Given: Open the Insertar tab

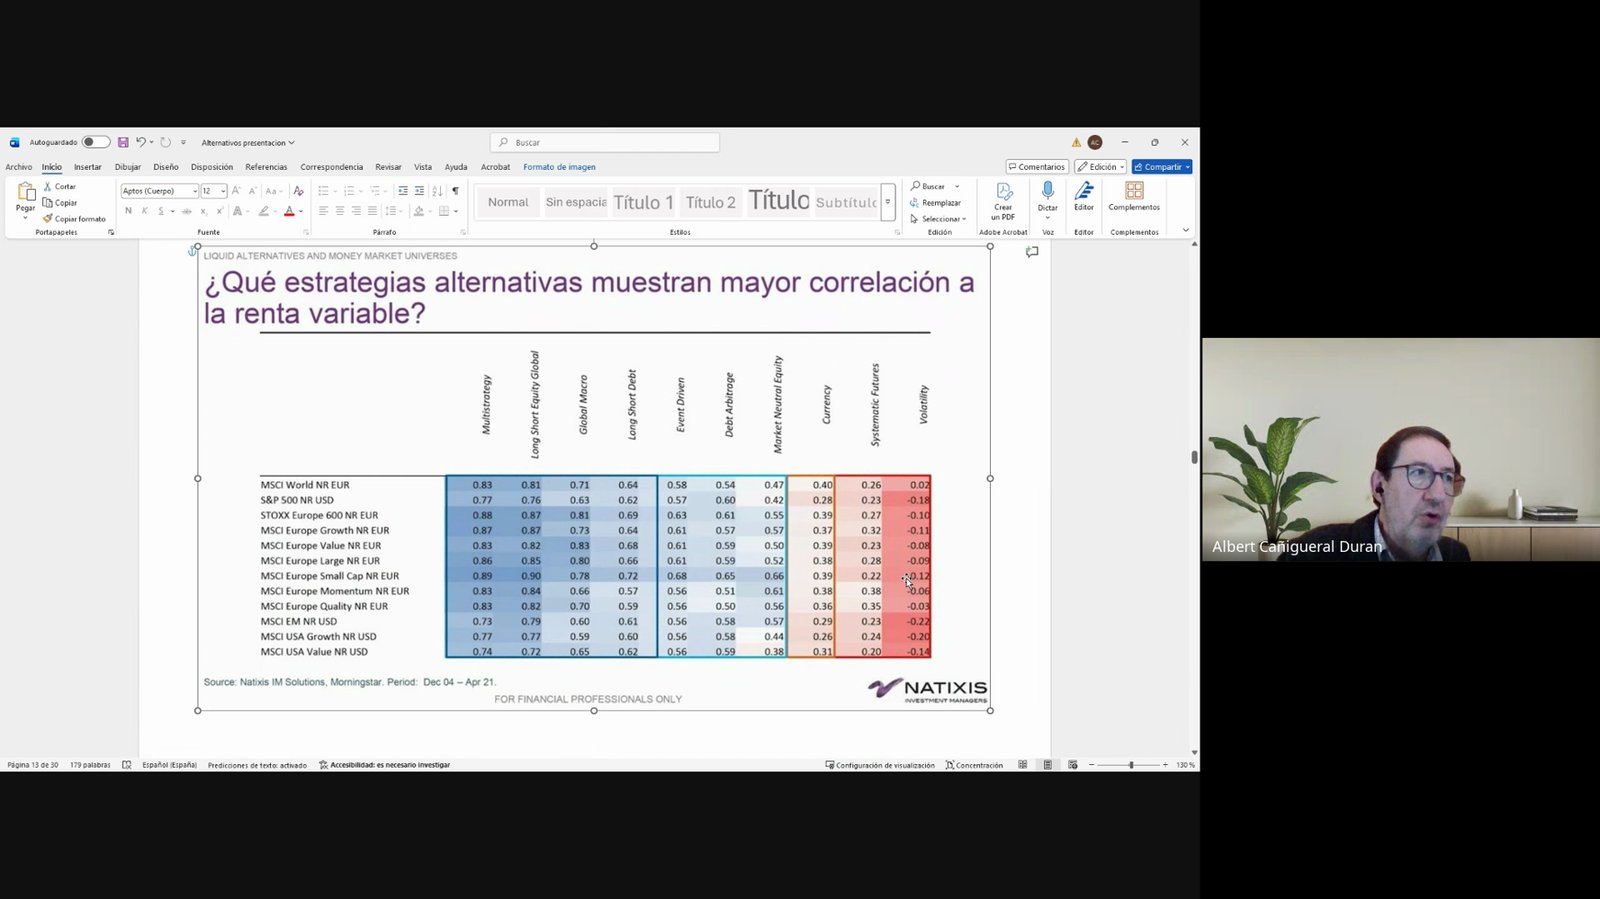Looking at the screenshot, I should (87, 167).
